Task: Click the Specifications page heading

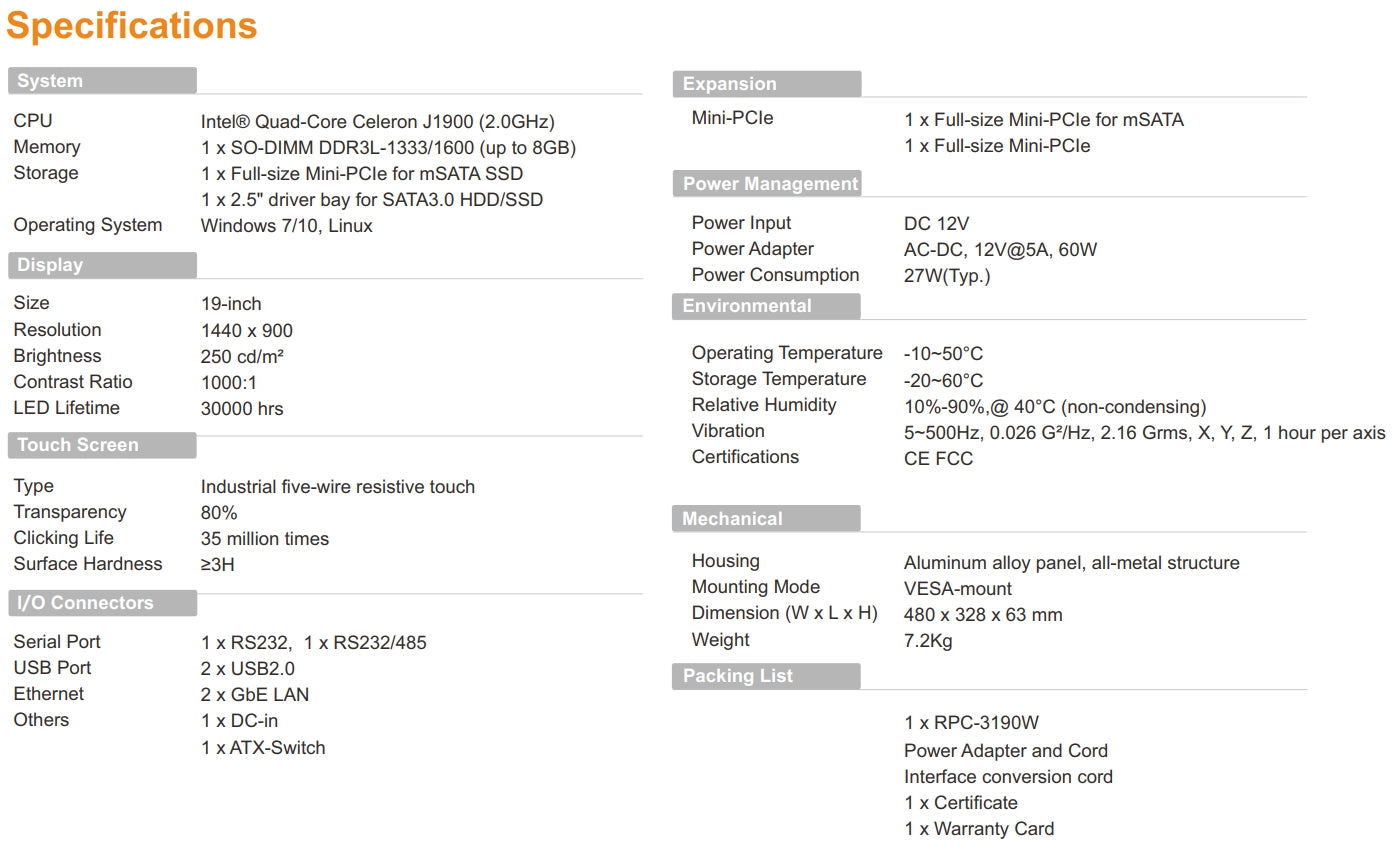Action: point(132,26)
